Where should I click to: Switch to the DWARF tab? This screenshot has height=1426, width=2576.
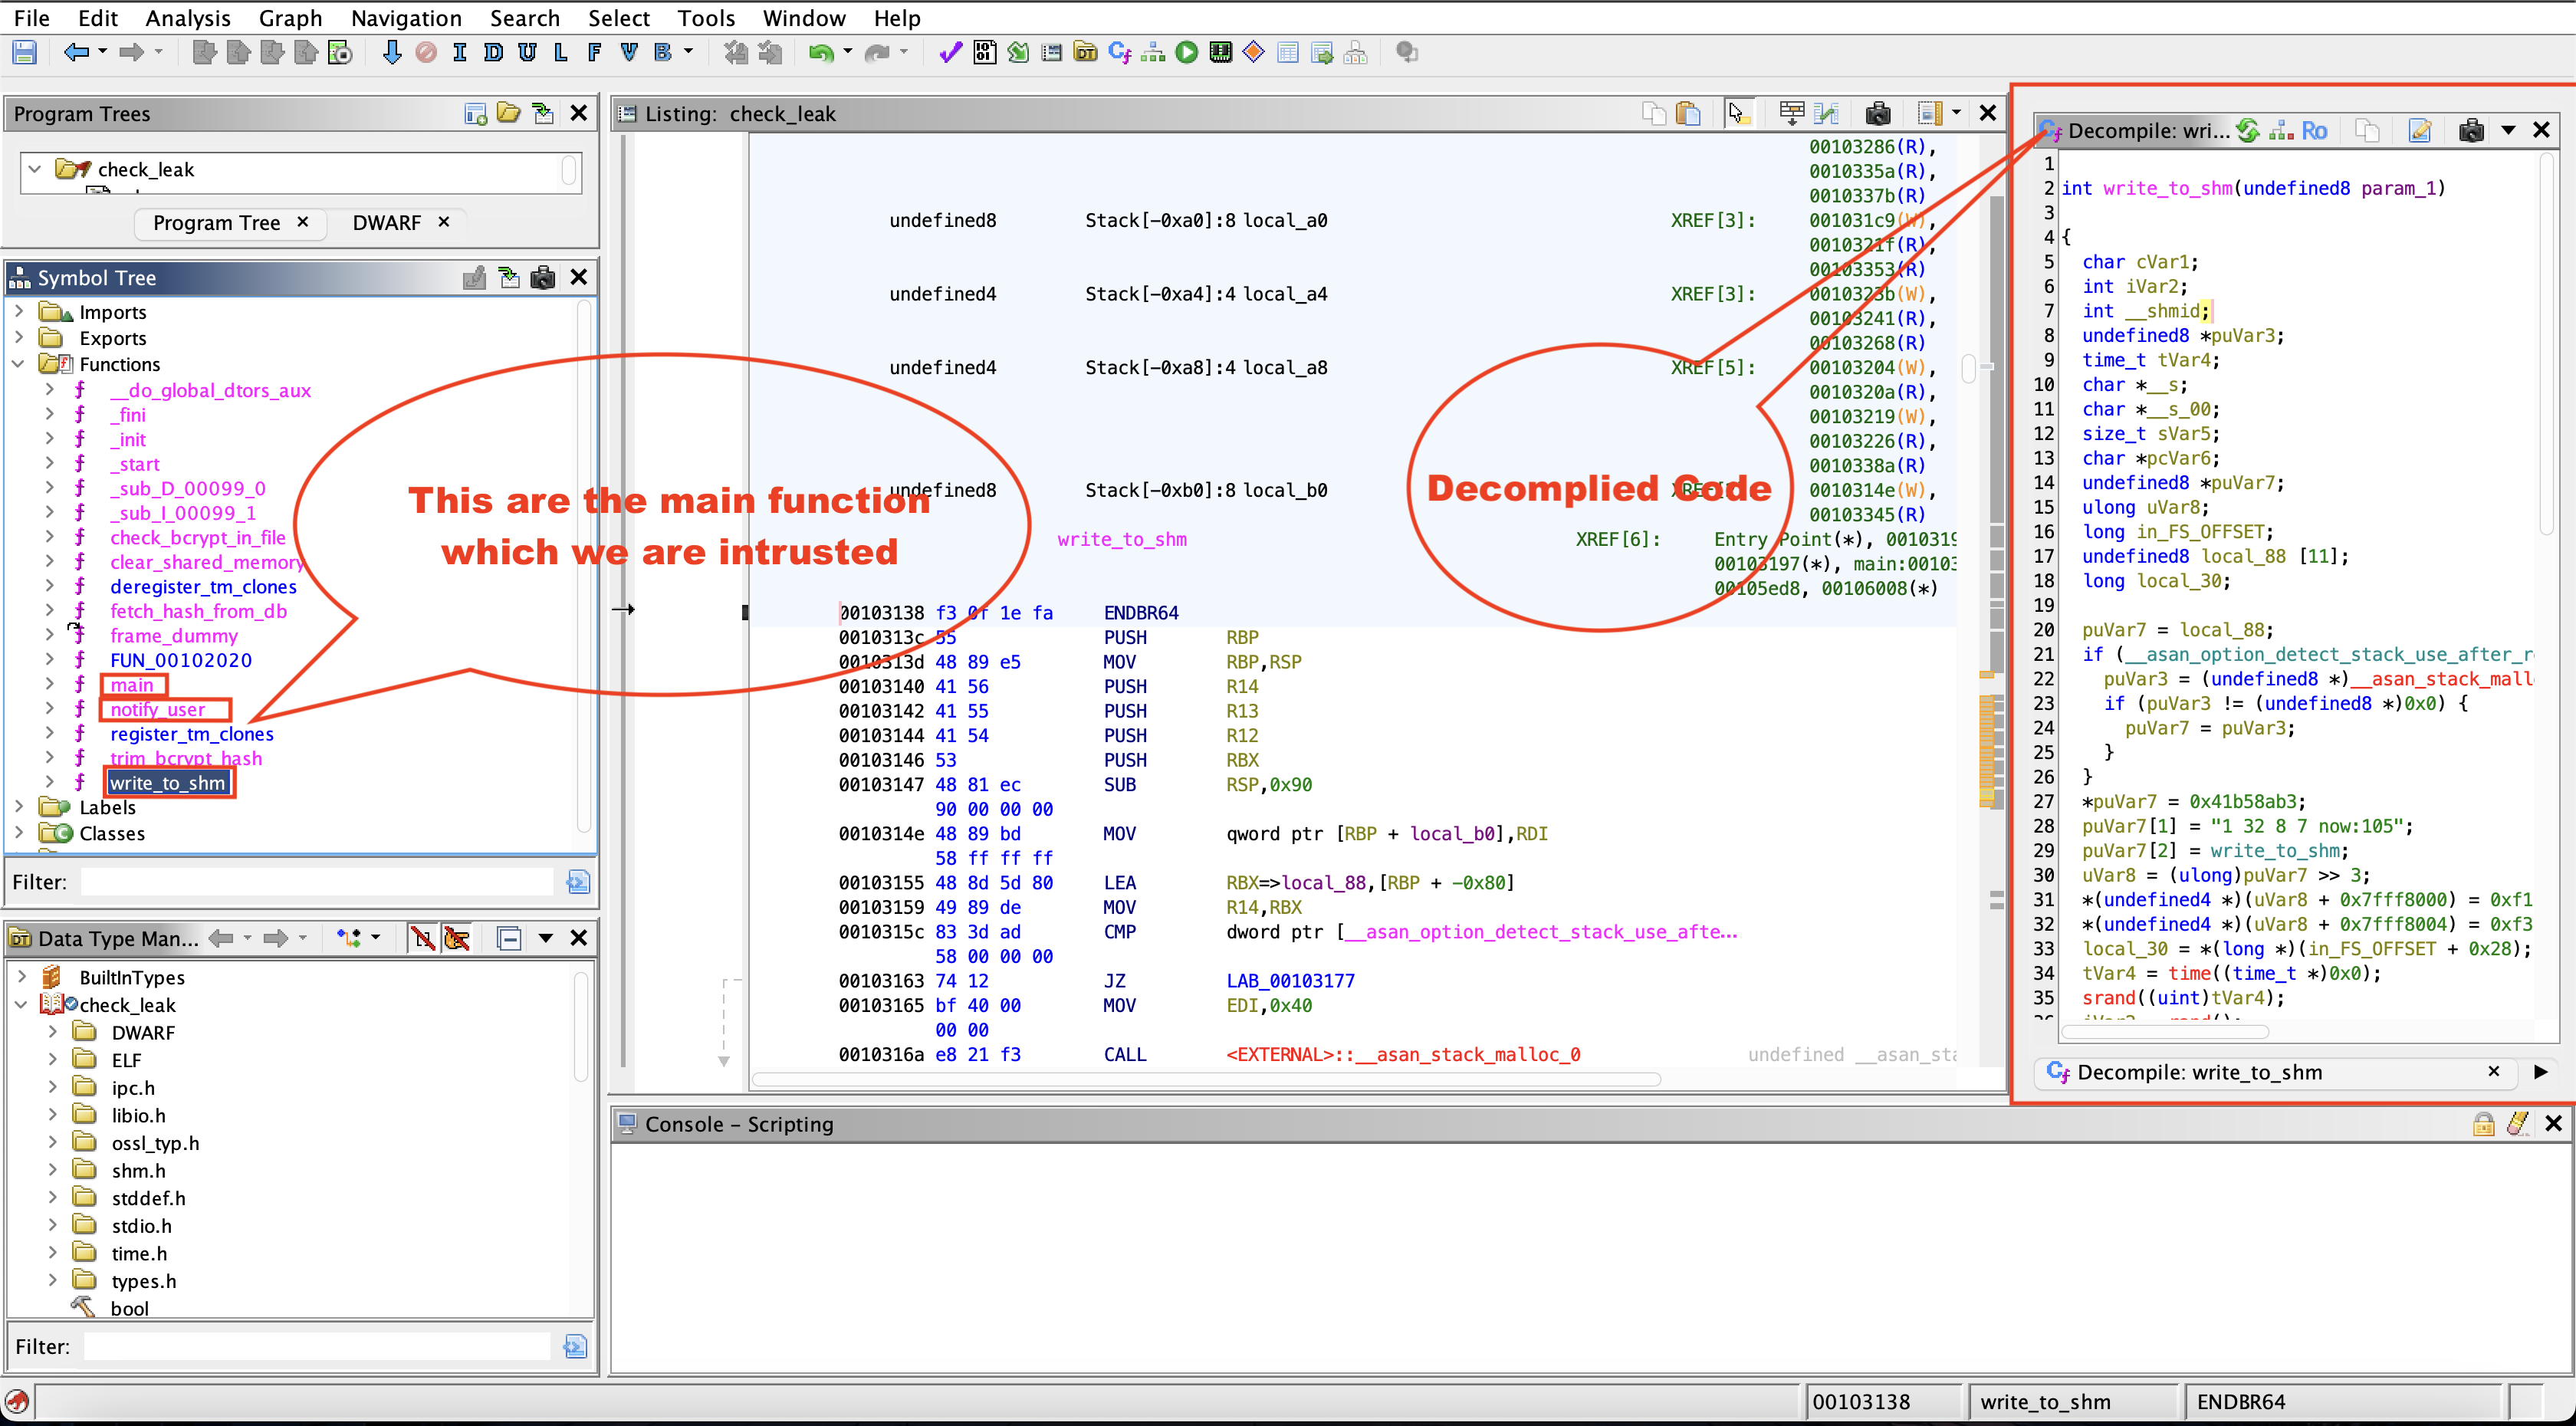click(386, 222)
